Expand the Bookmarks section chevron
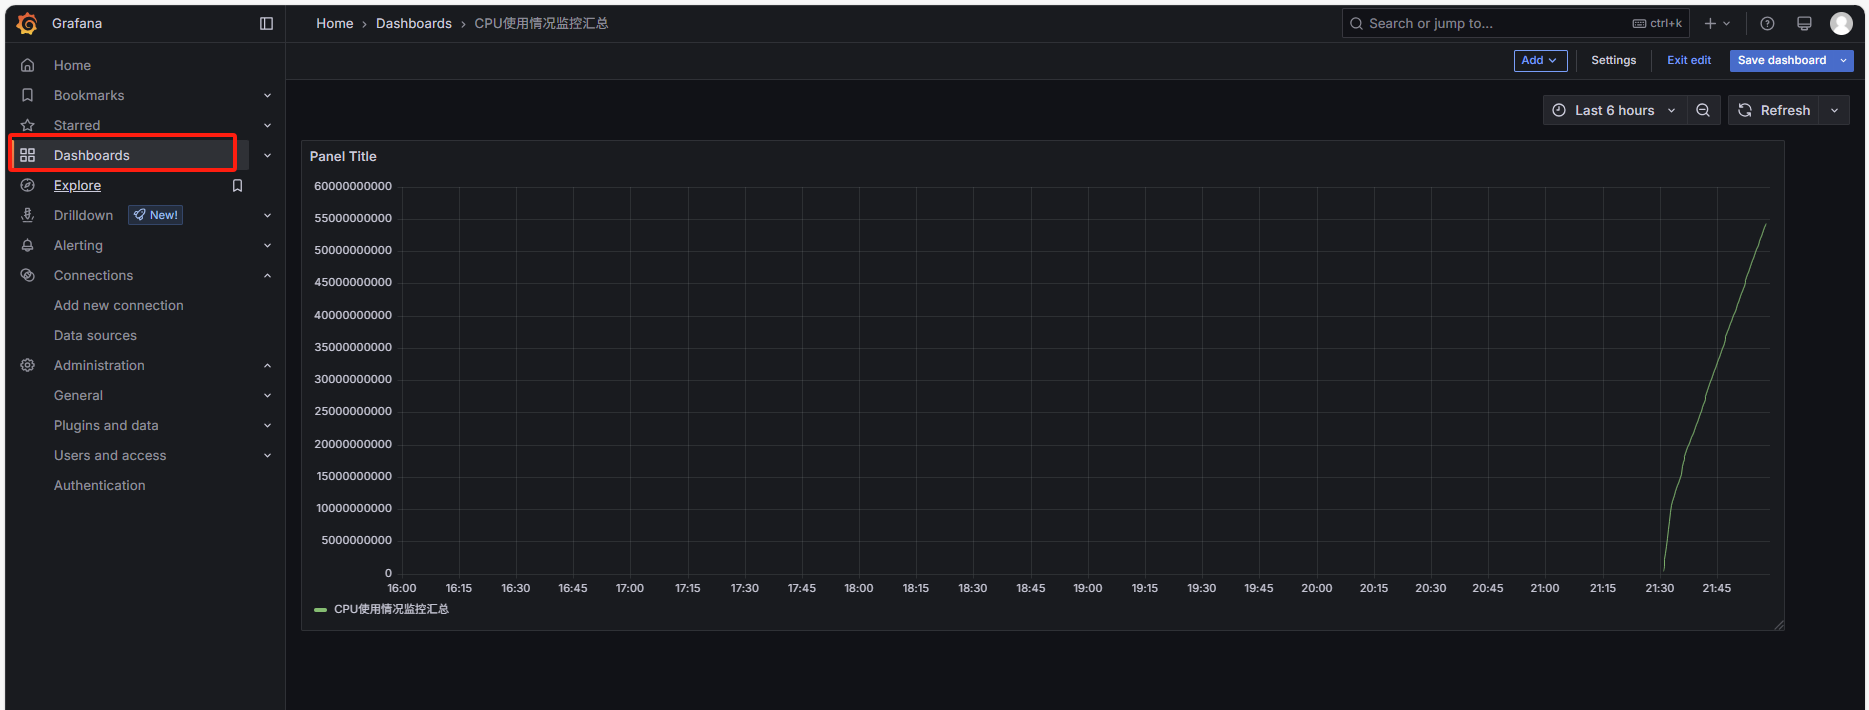This screenshot has height=710, width=1869. (267, 95)
